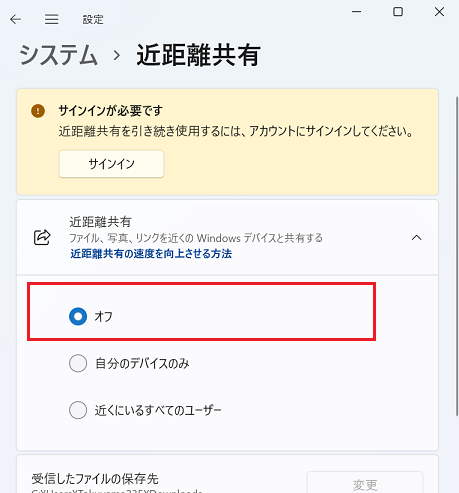Navigate to システム breadcrumb
This screenshot has width=459, height=493.
[58, 55]
